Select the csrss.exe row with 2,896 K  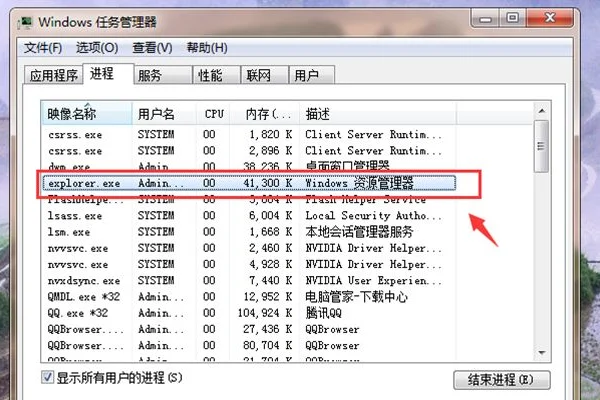[x=249, y=150]
